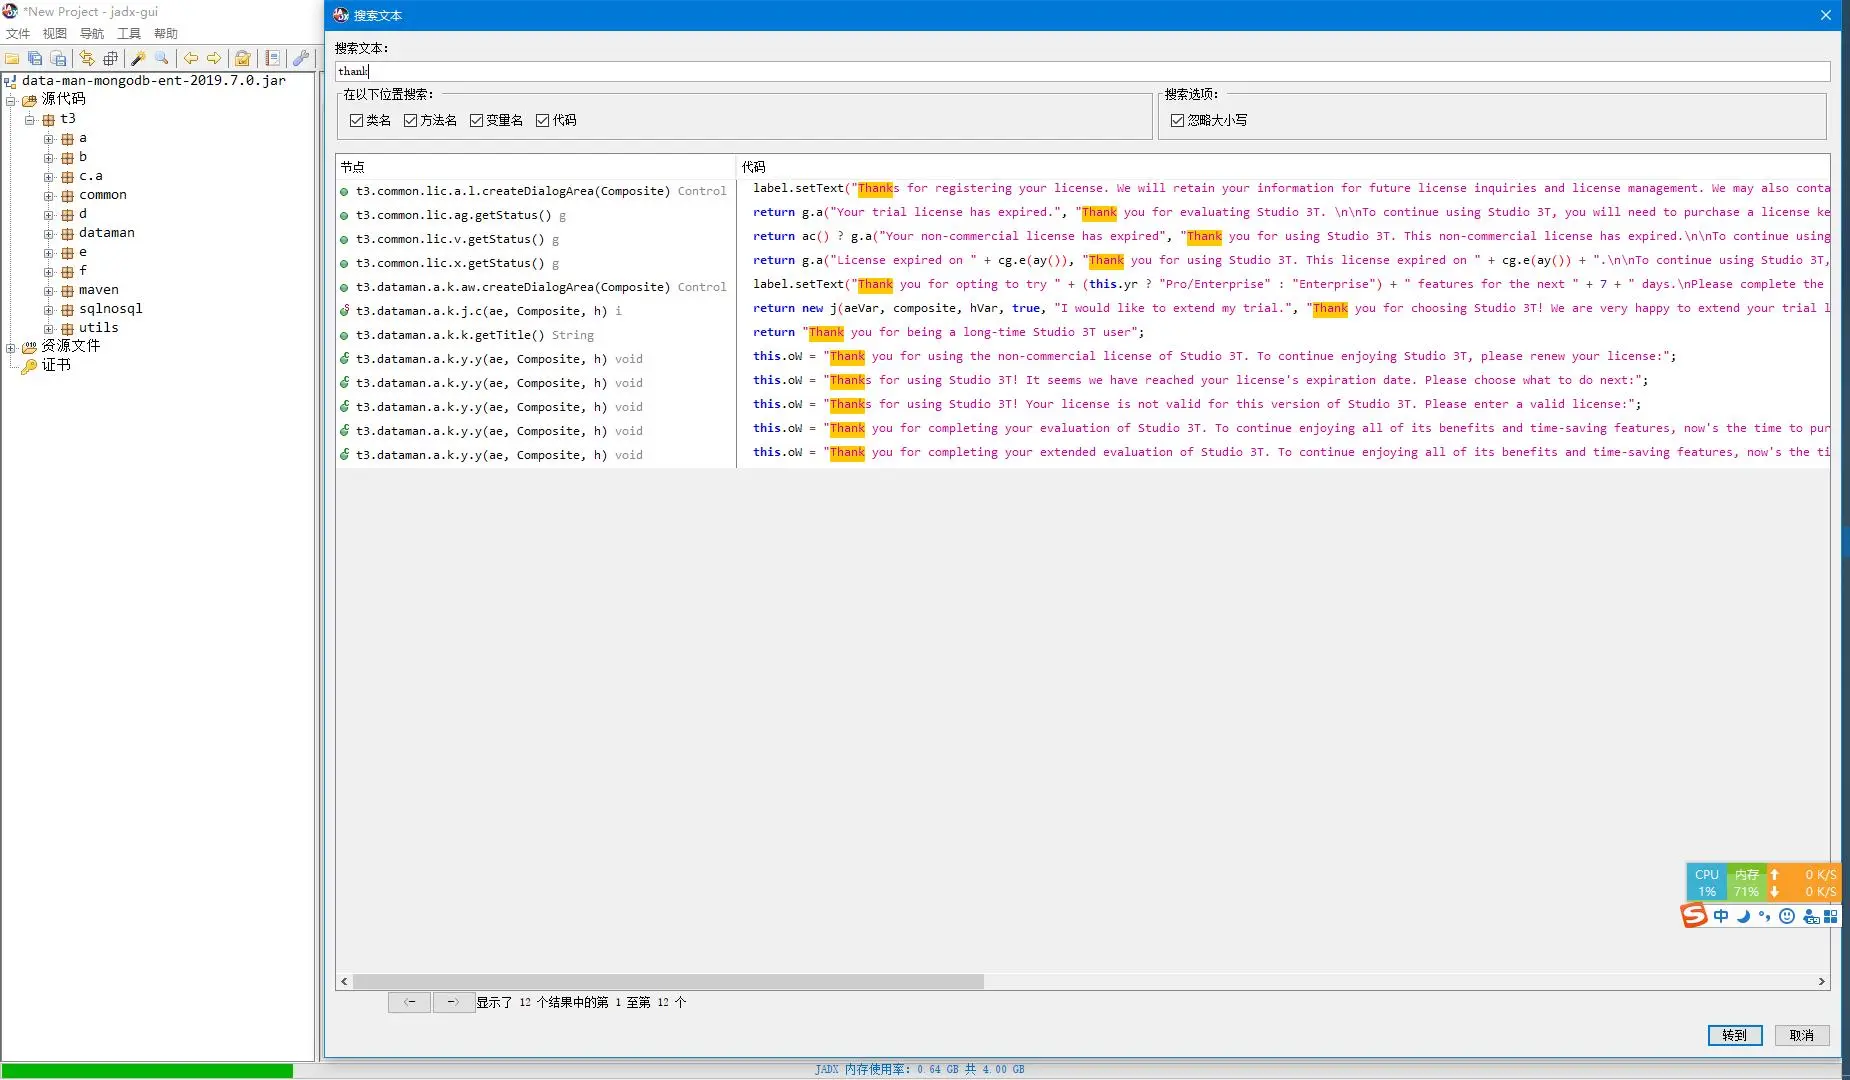Toggle the 代码 code checkbox

tap(542, 120)
